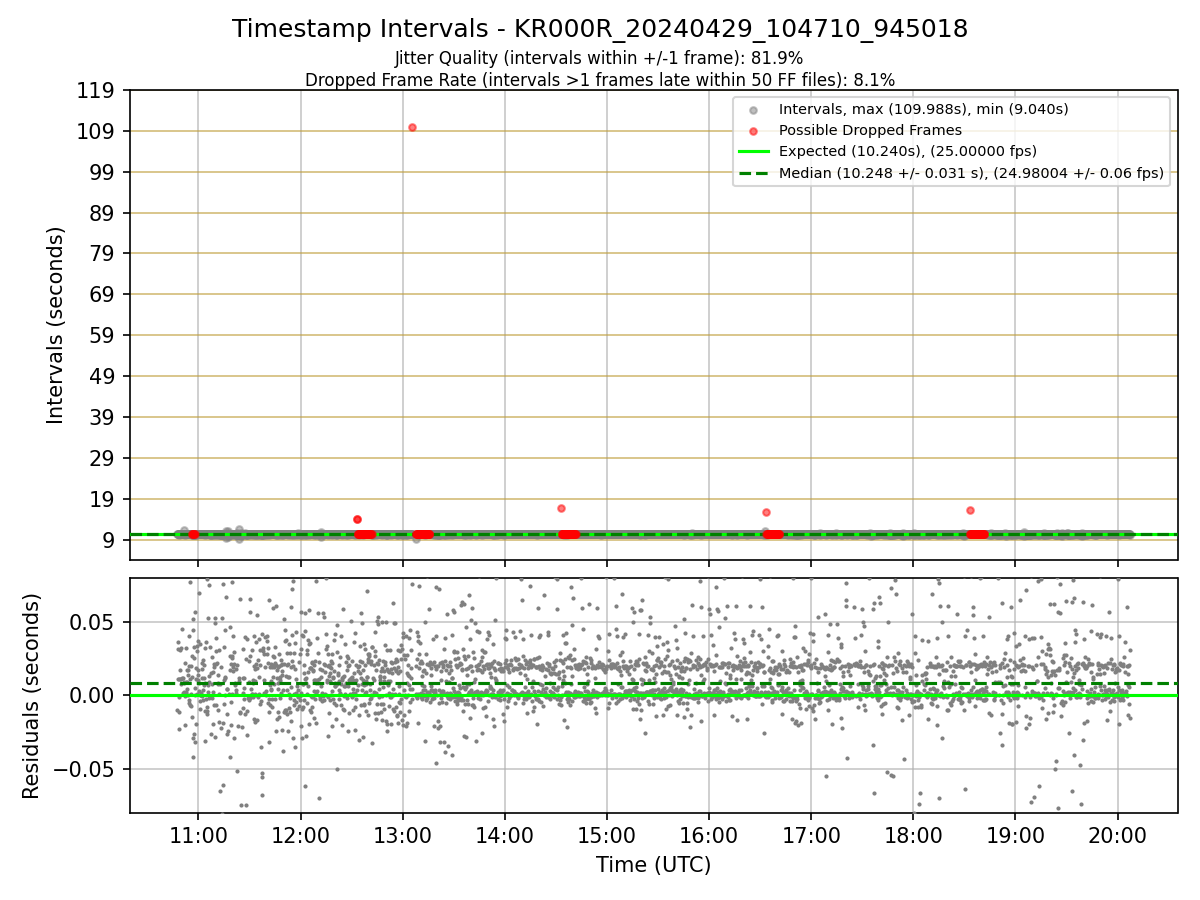
Task: Click the gray Intervals marker in the legend
Action: point(753,110)
